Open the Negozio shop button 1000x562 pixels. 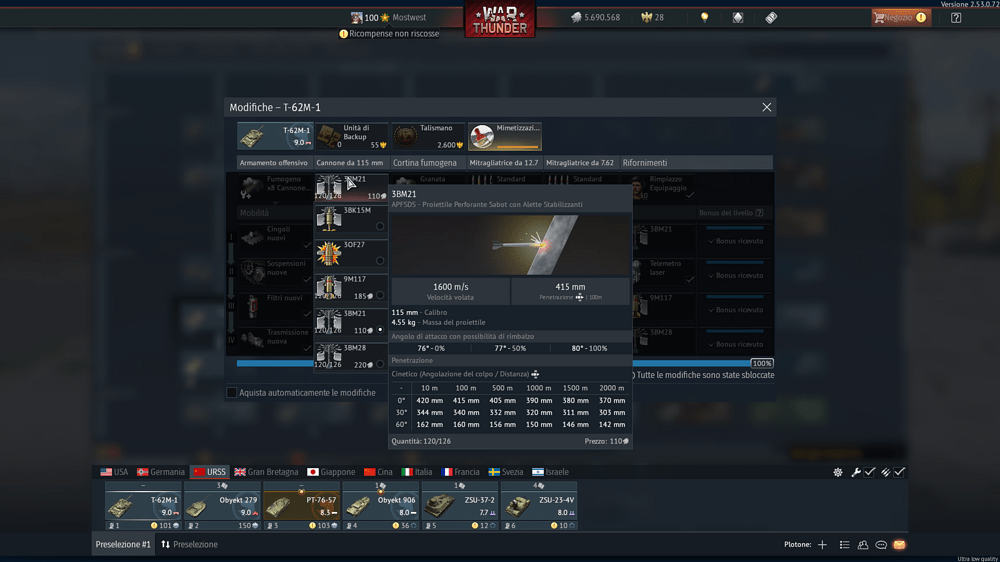click(901, 17)
